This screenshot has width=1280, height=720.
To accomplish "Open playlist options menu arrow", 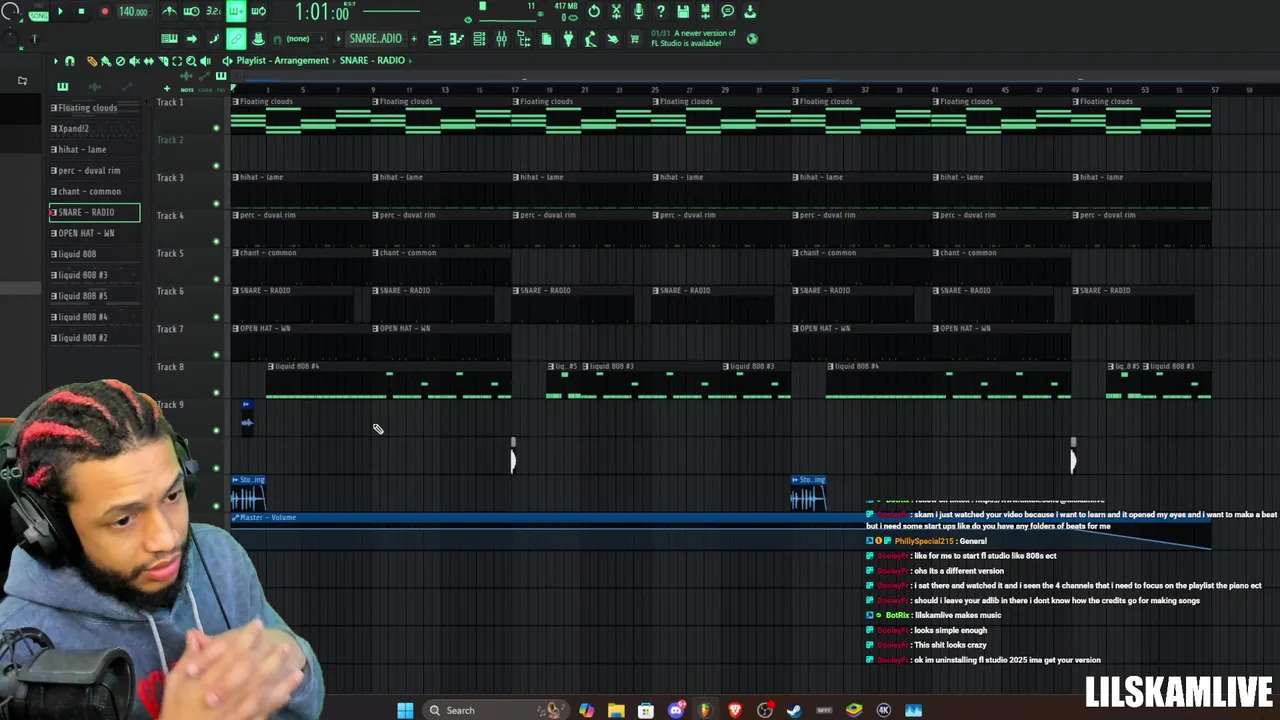I will (56, 61).
